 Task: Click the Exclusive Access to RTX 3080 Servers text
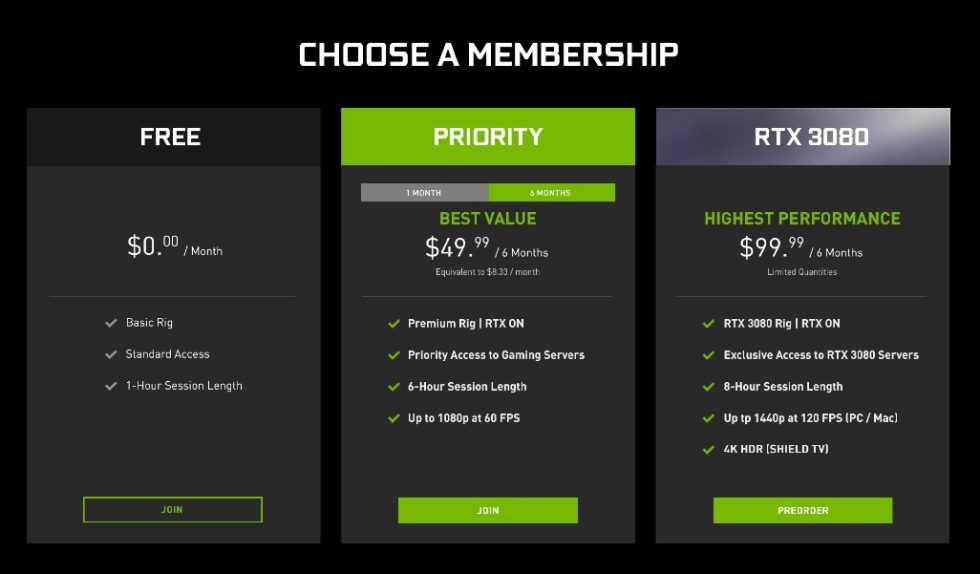click(x=821, y=355)
